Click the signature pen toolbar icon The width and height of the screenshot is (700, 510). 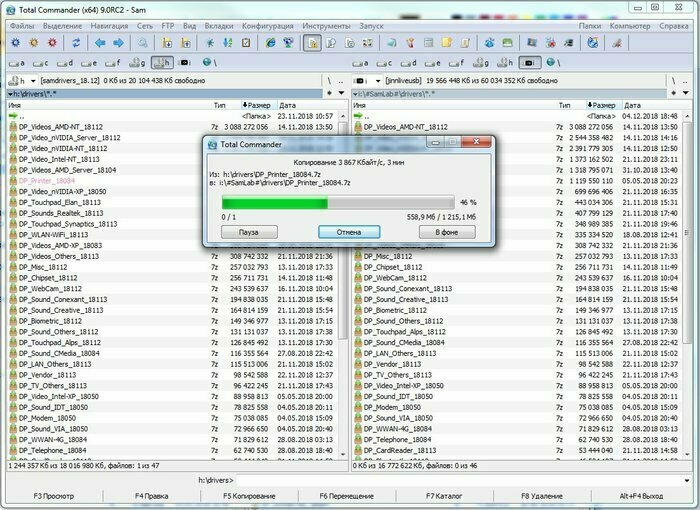pyautogui.click(x=617, y=43)
